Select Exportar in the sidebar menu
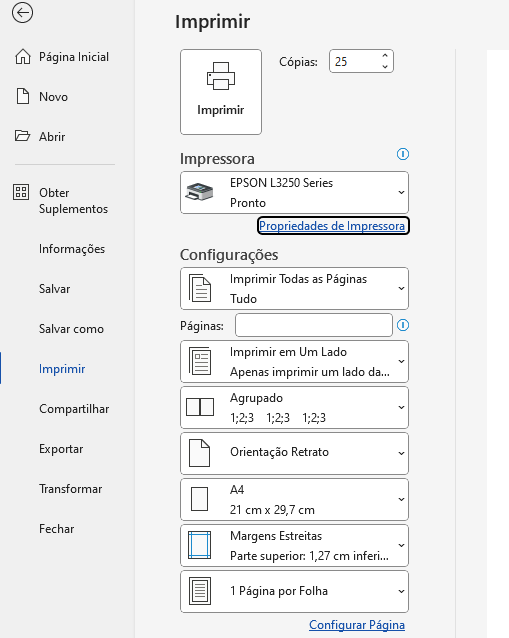 point(61,449)
